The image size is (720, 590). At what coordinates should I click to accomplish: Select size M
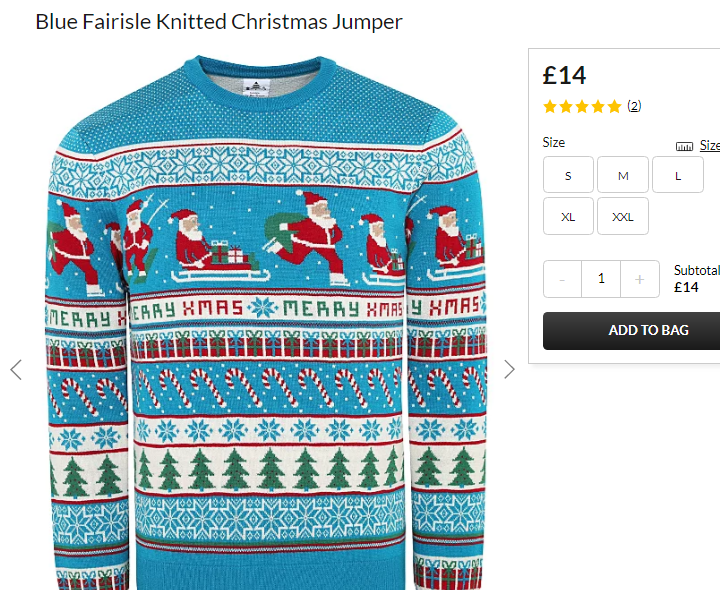coord(623,174)
